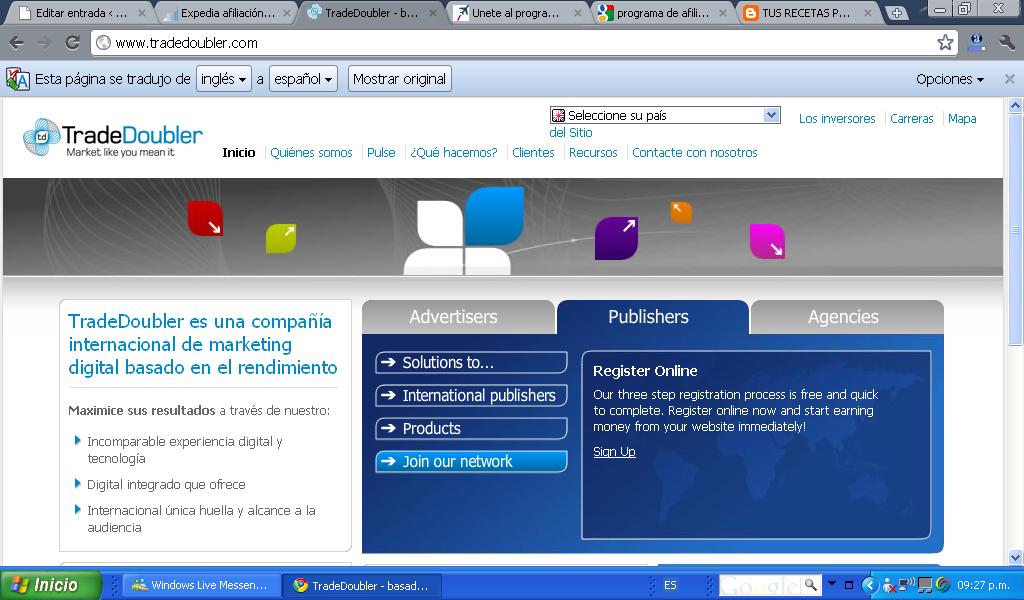This screenshot has width=1024, height=600.
Task: Click the Sign Up link
Action: (x=614, y=452)
